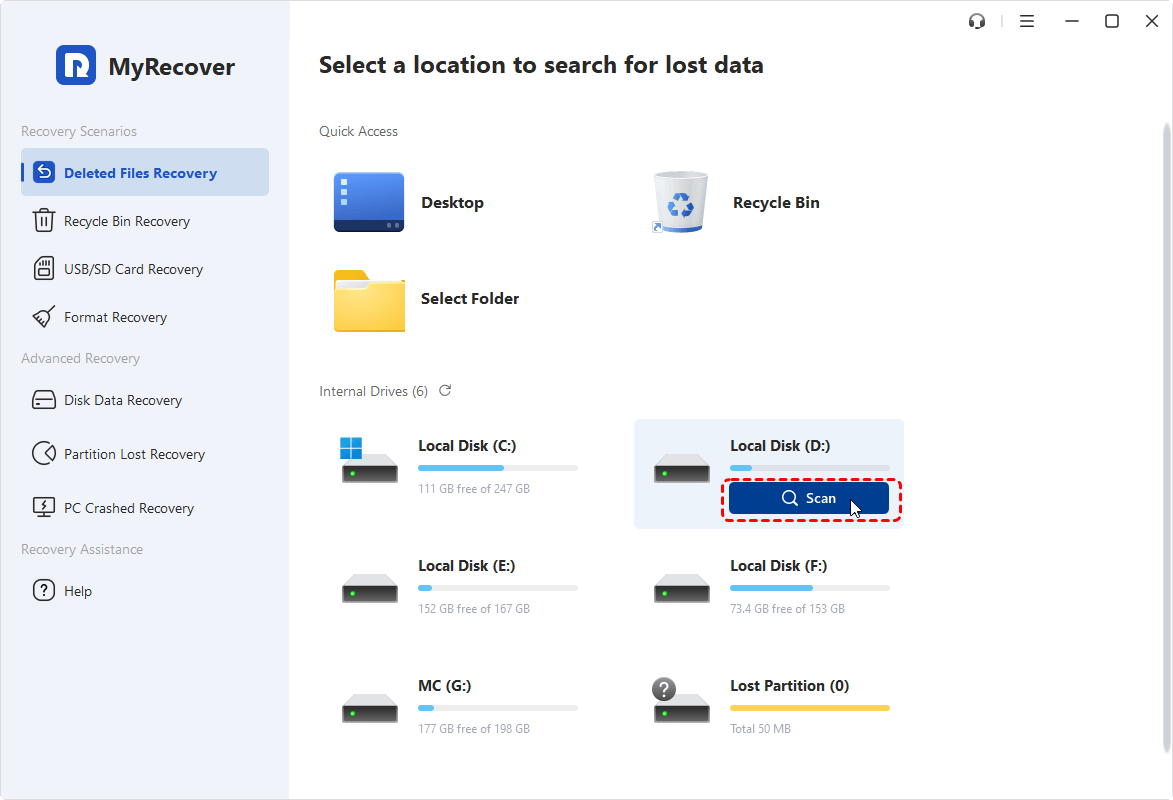
Task: Select the Local Disk (D:) drive icon
Action: coord(682,468)
